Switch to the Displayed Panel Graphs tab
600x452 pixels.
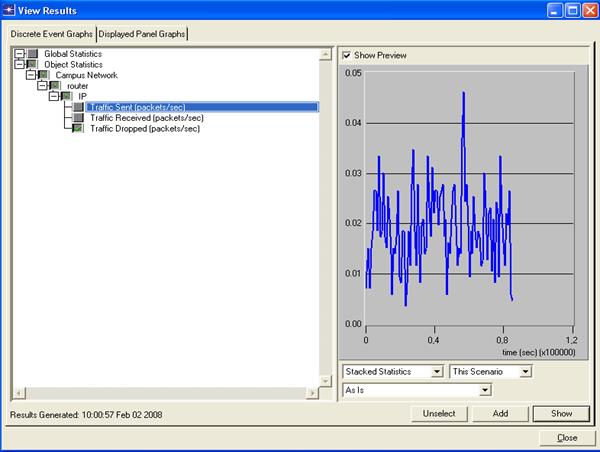point(141,33)
